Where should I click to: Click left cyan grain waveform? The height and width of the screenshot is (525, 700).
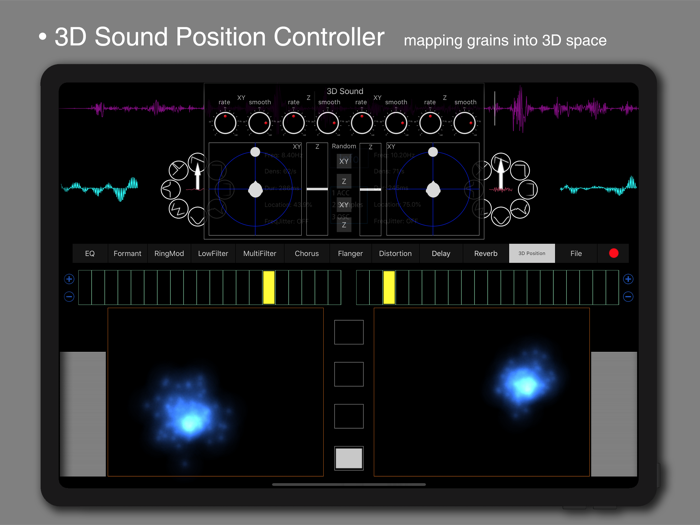(x=100, y=188)
